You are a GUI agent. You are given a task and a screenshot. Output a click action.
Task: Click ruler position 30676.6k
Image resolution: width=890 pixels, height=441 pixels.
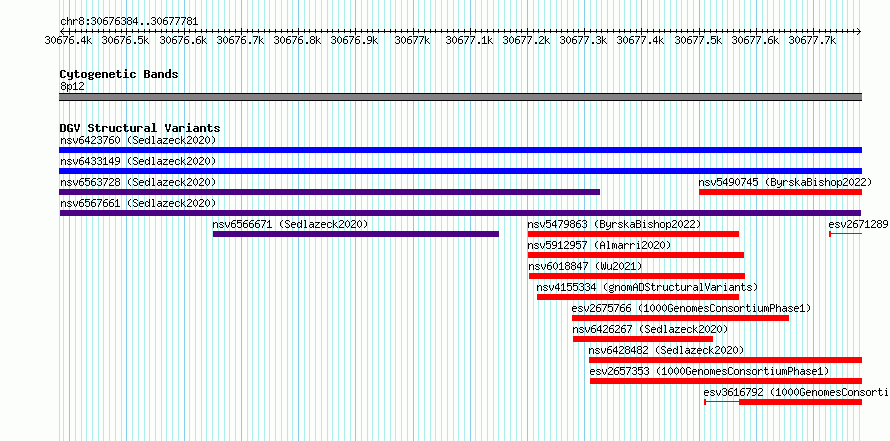pyautogui.click(x=183, y=40)
